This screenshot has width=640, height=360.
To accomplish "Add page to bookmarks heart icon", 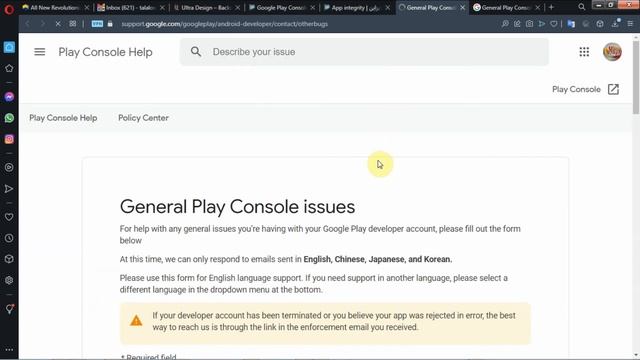I will click(553, 24).
